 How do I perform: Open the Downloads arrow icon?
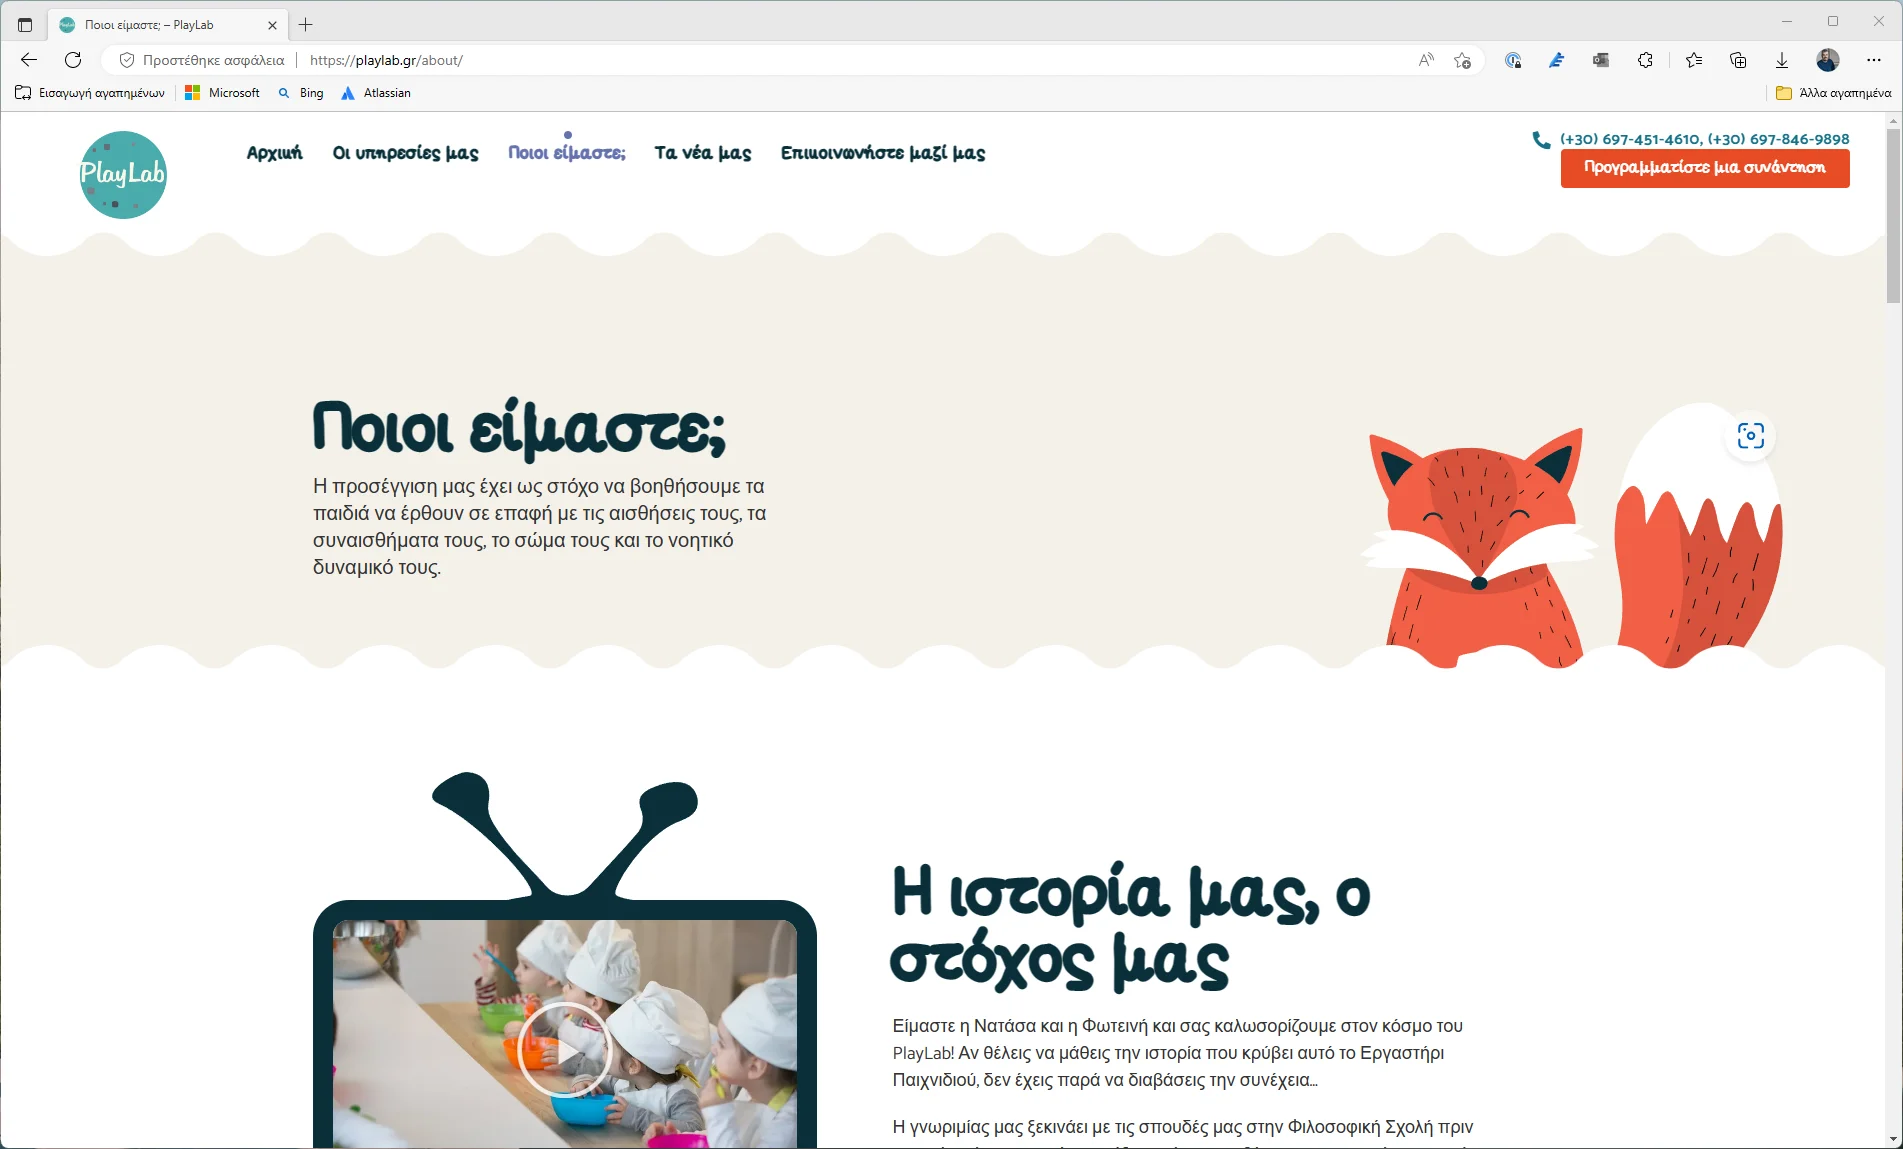pyautogui.click(x=1782, y=60)
